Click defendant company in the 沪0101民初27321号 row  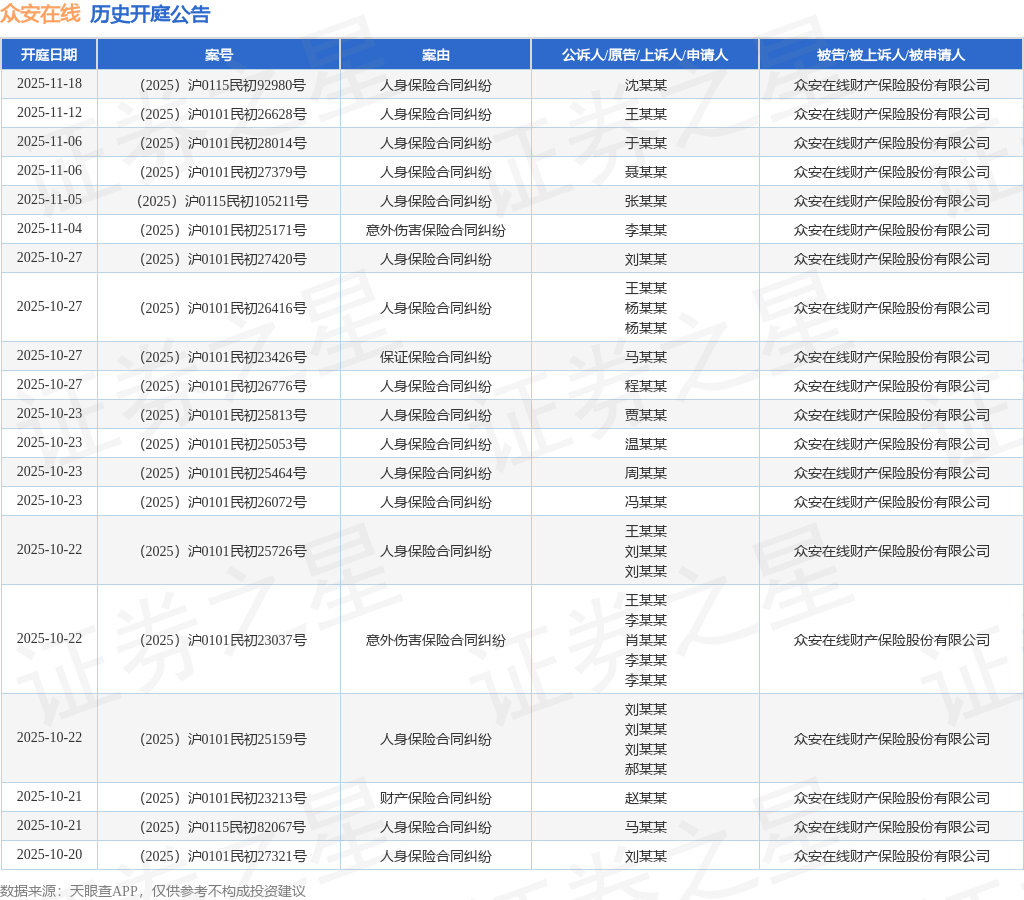coord(891,856)
